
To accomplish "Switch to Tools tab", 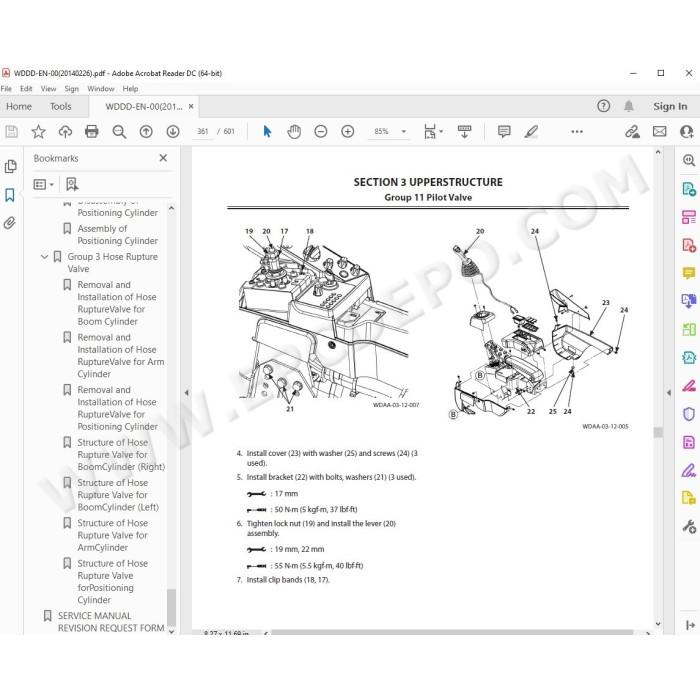I will click(60, 107).
